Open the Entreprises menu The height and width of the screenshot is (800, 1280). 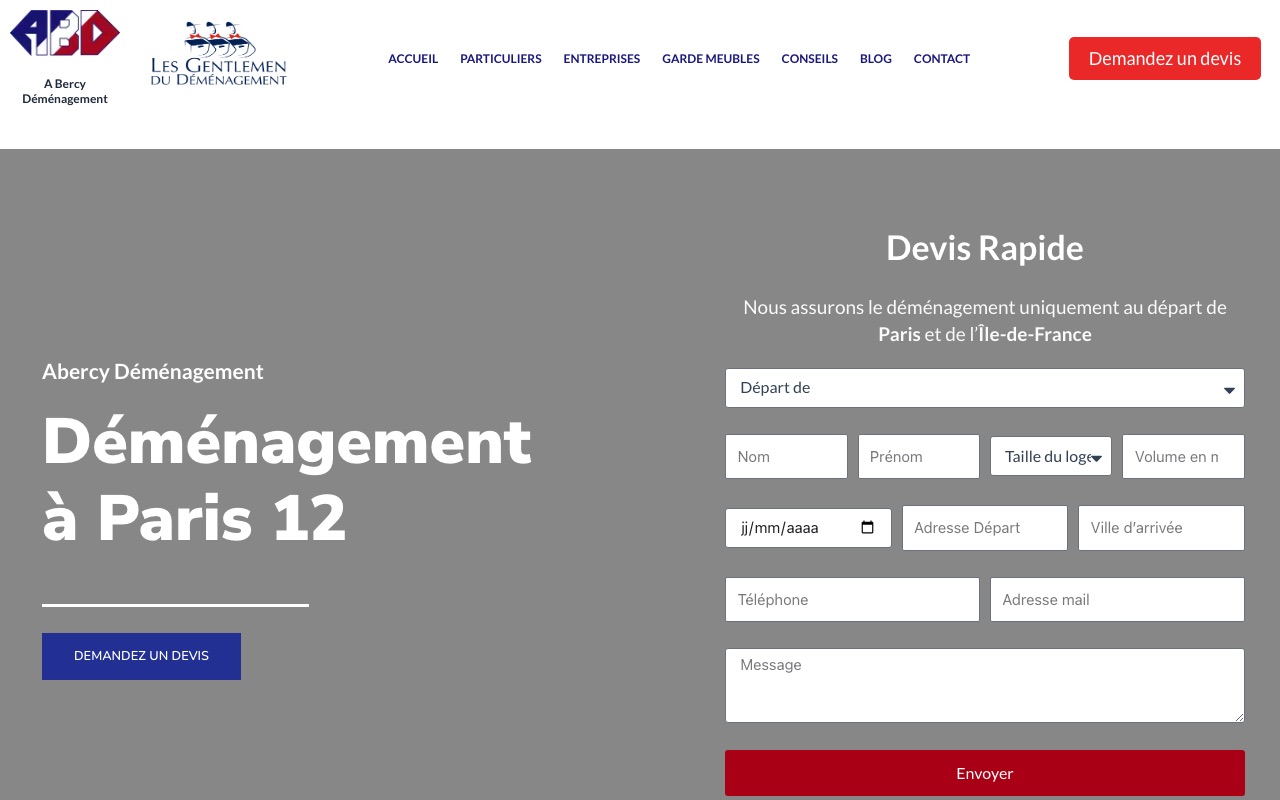click(x=602, y=59)
